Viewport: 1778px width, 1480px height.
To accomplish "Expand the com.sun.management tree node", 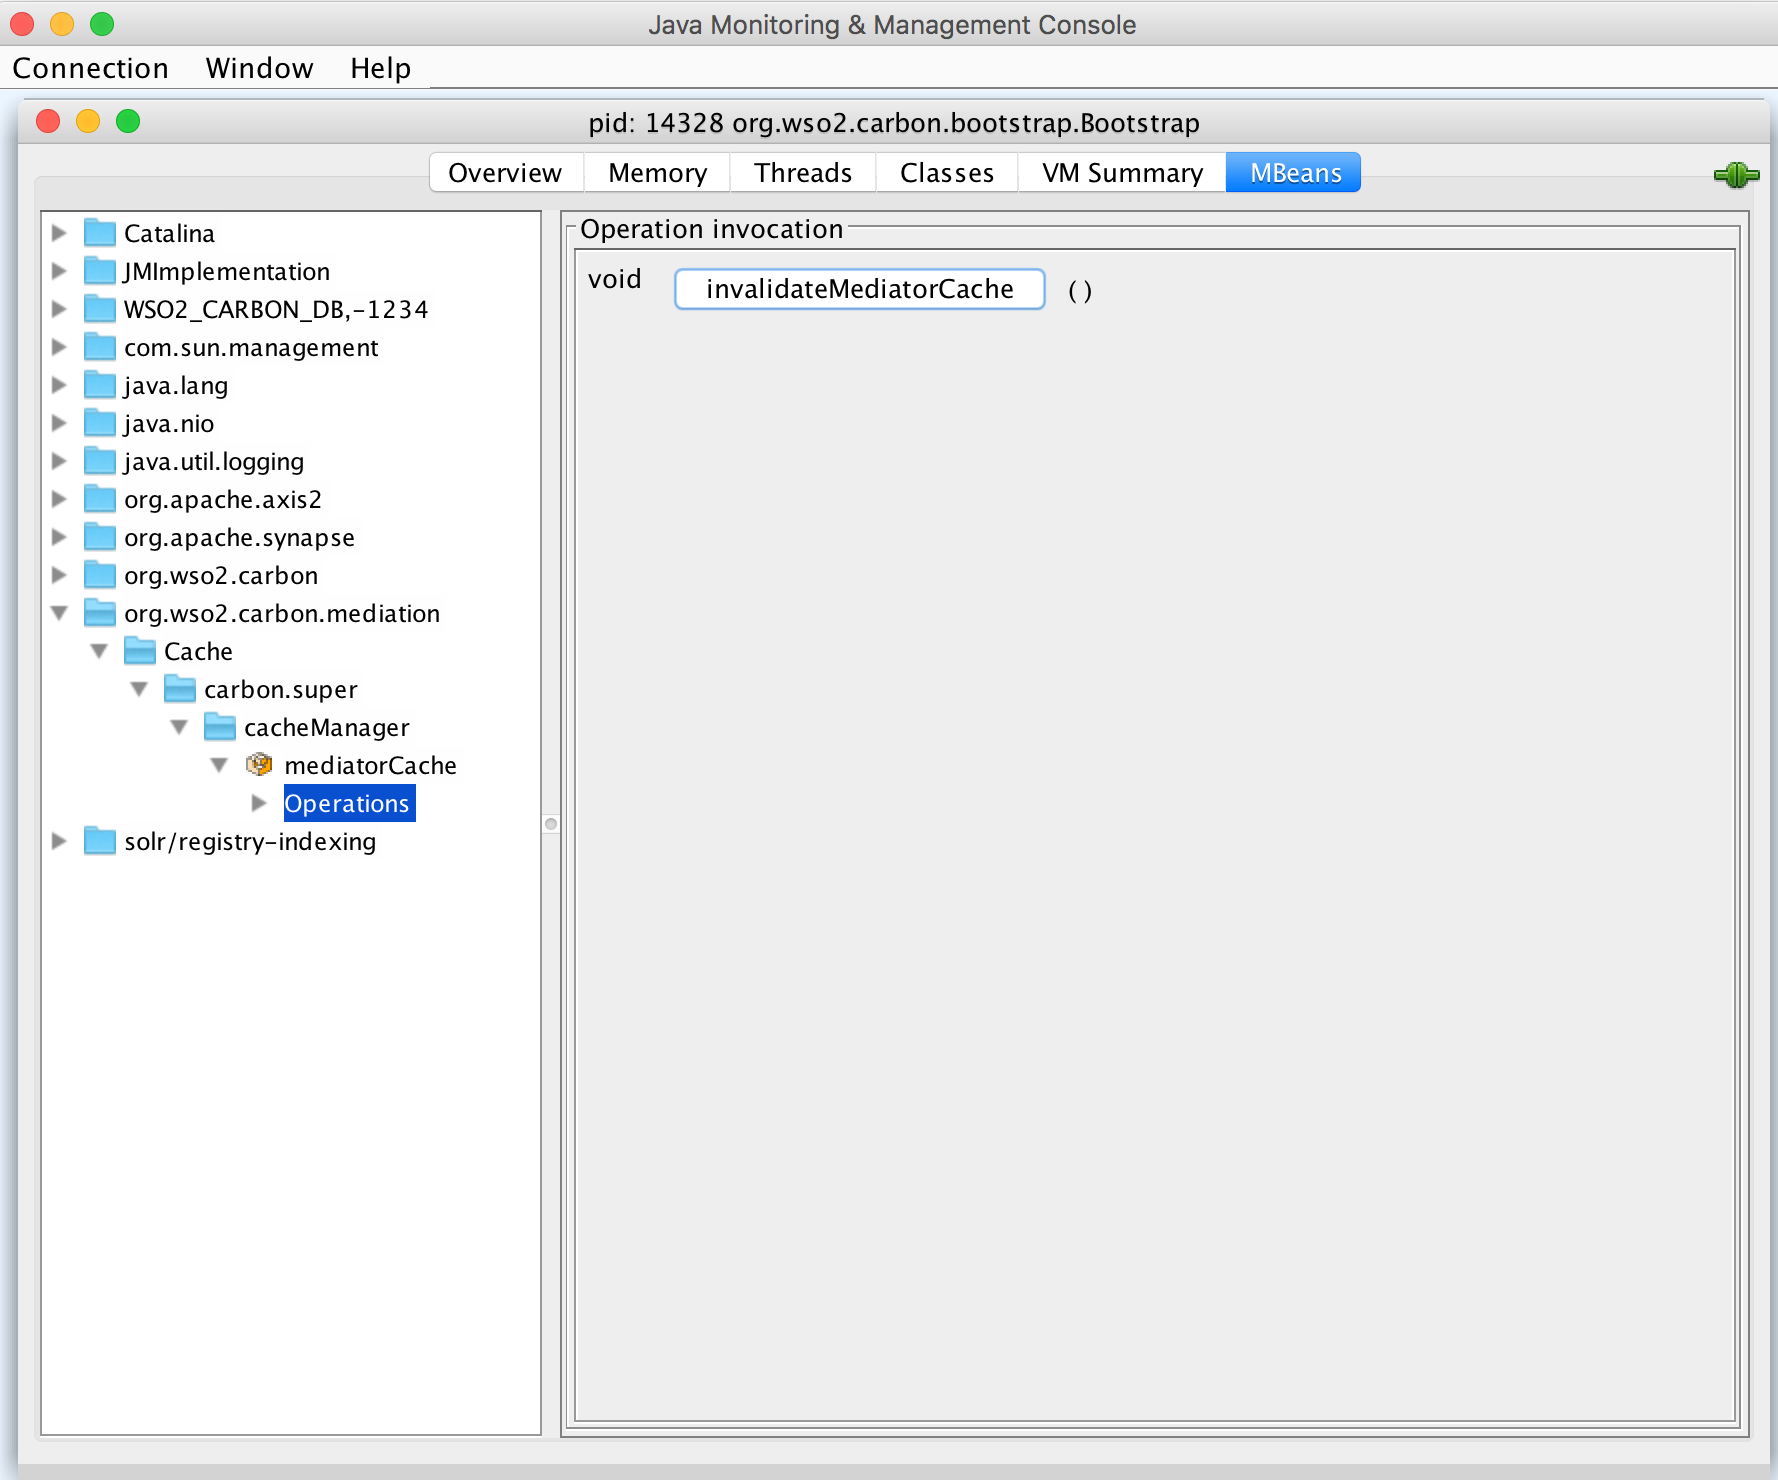I will coord(59,347).
